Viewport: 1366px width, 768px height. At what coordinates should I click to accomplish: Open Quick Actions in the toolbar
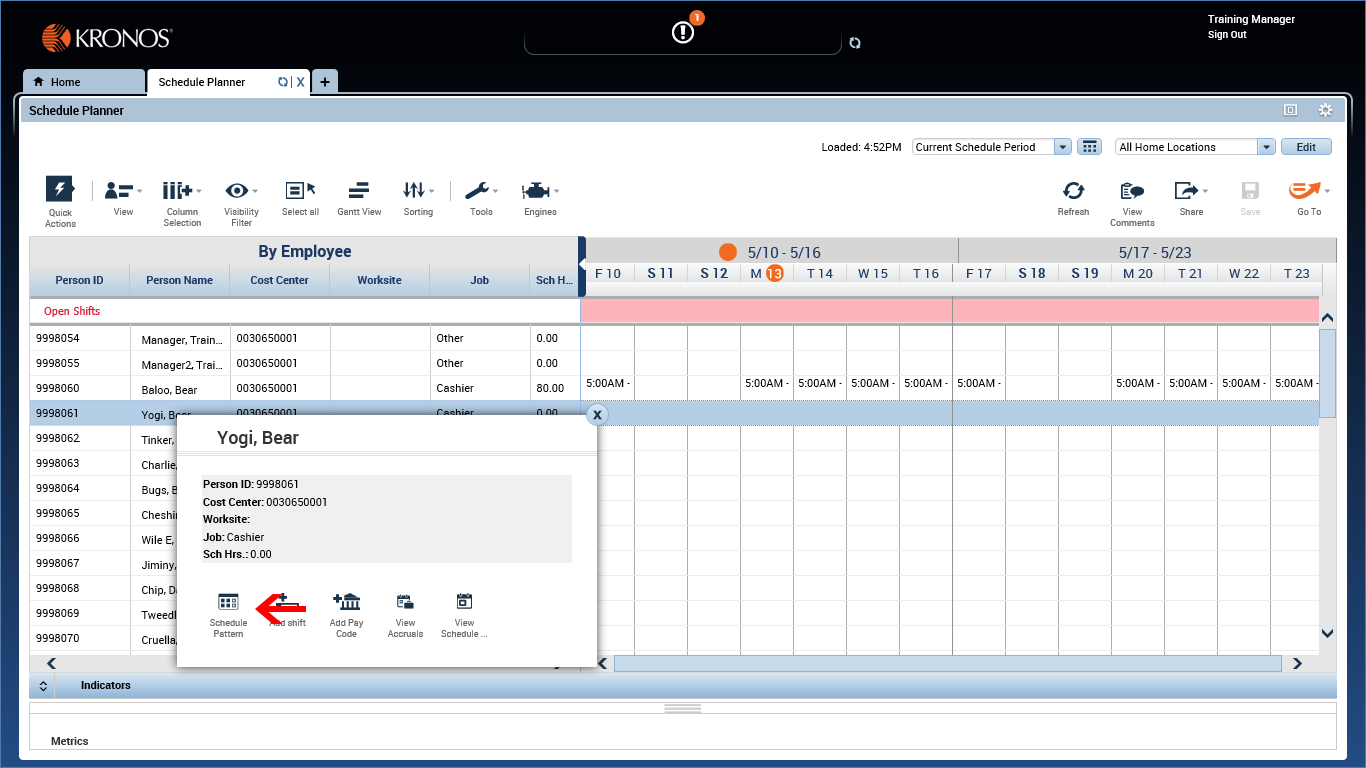pyautogui.click(x=59, y=195)
